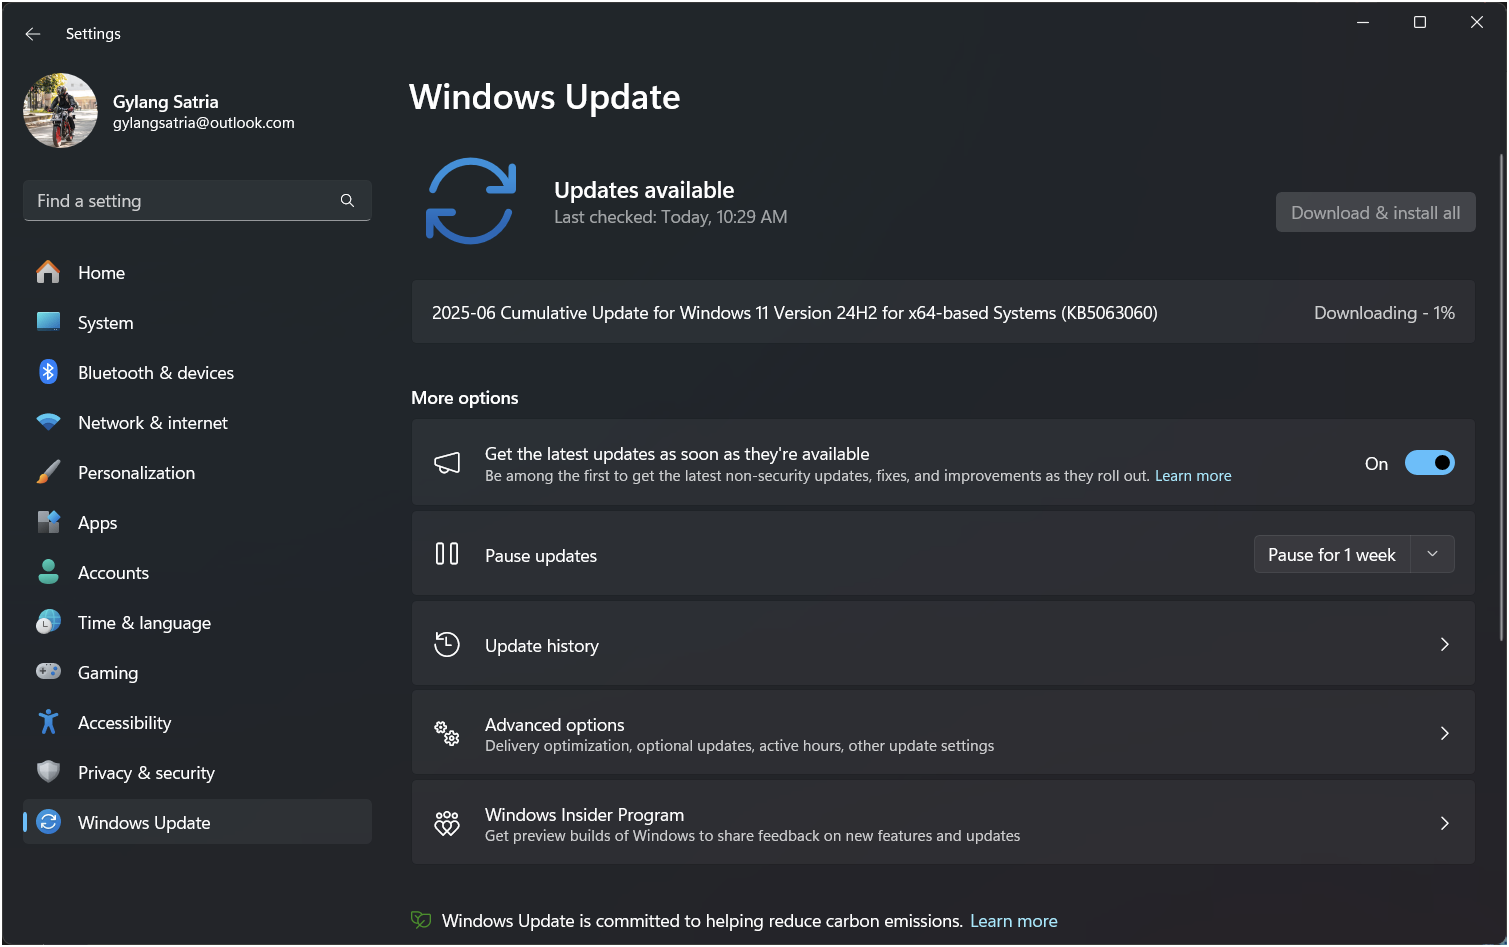Click the gylangsatria@outlook.com account email

203,123
